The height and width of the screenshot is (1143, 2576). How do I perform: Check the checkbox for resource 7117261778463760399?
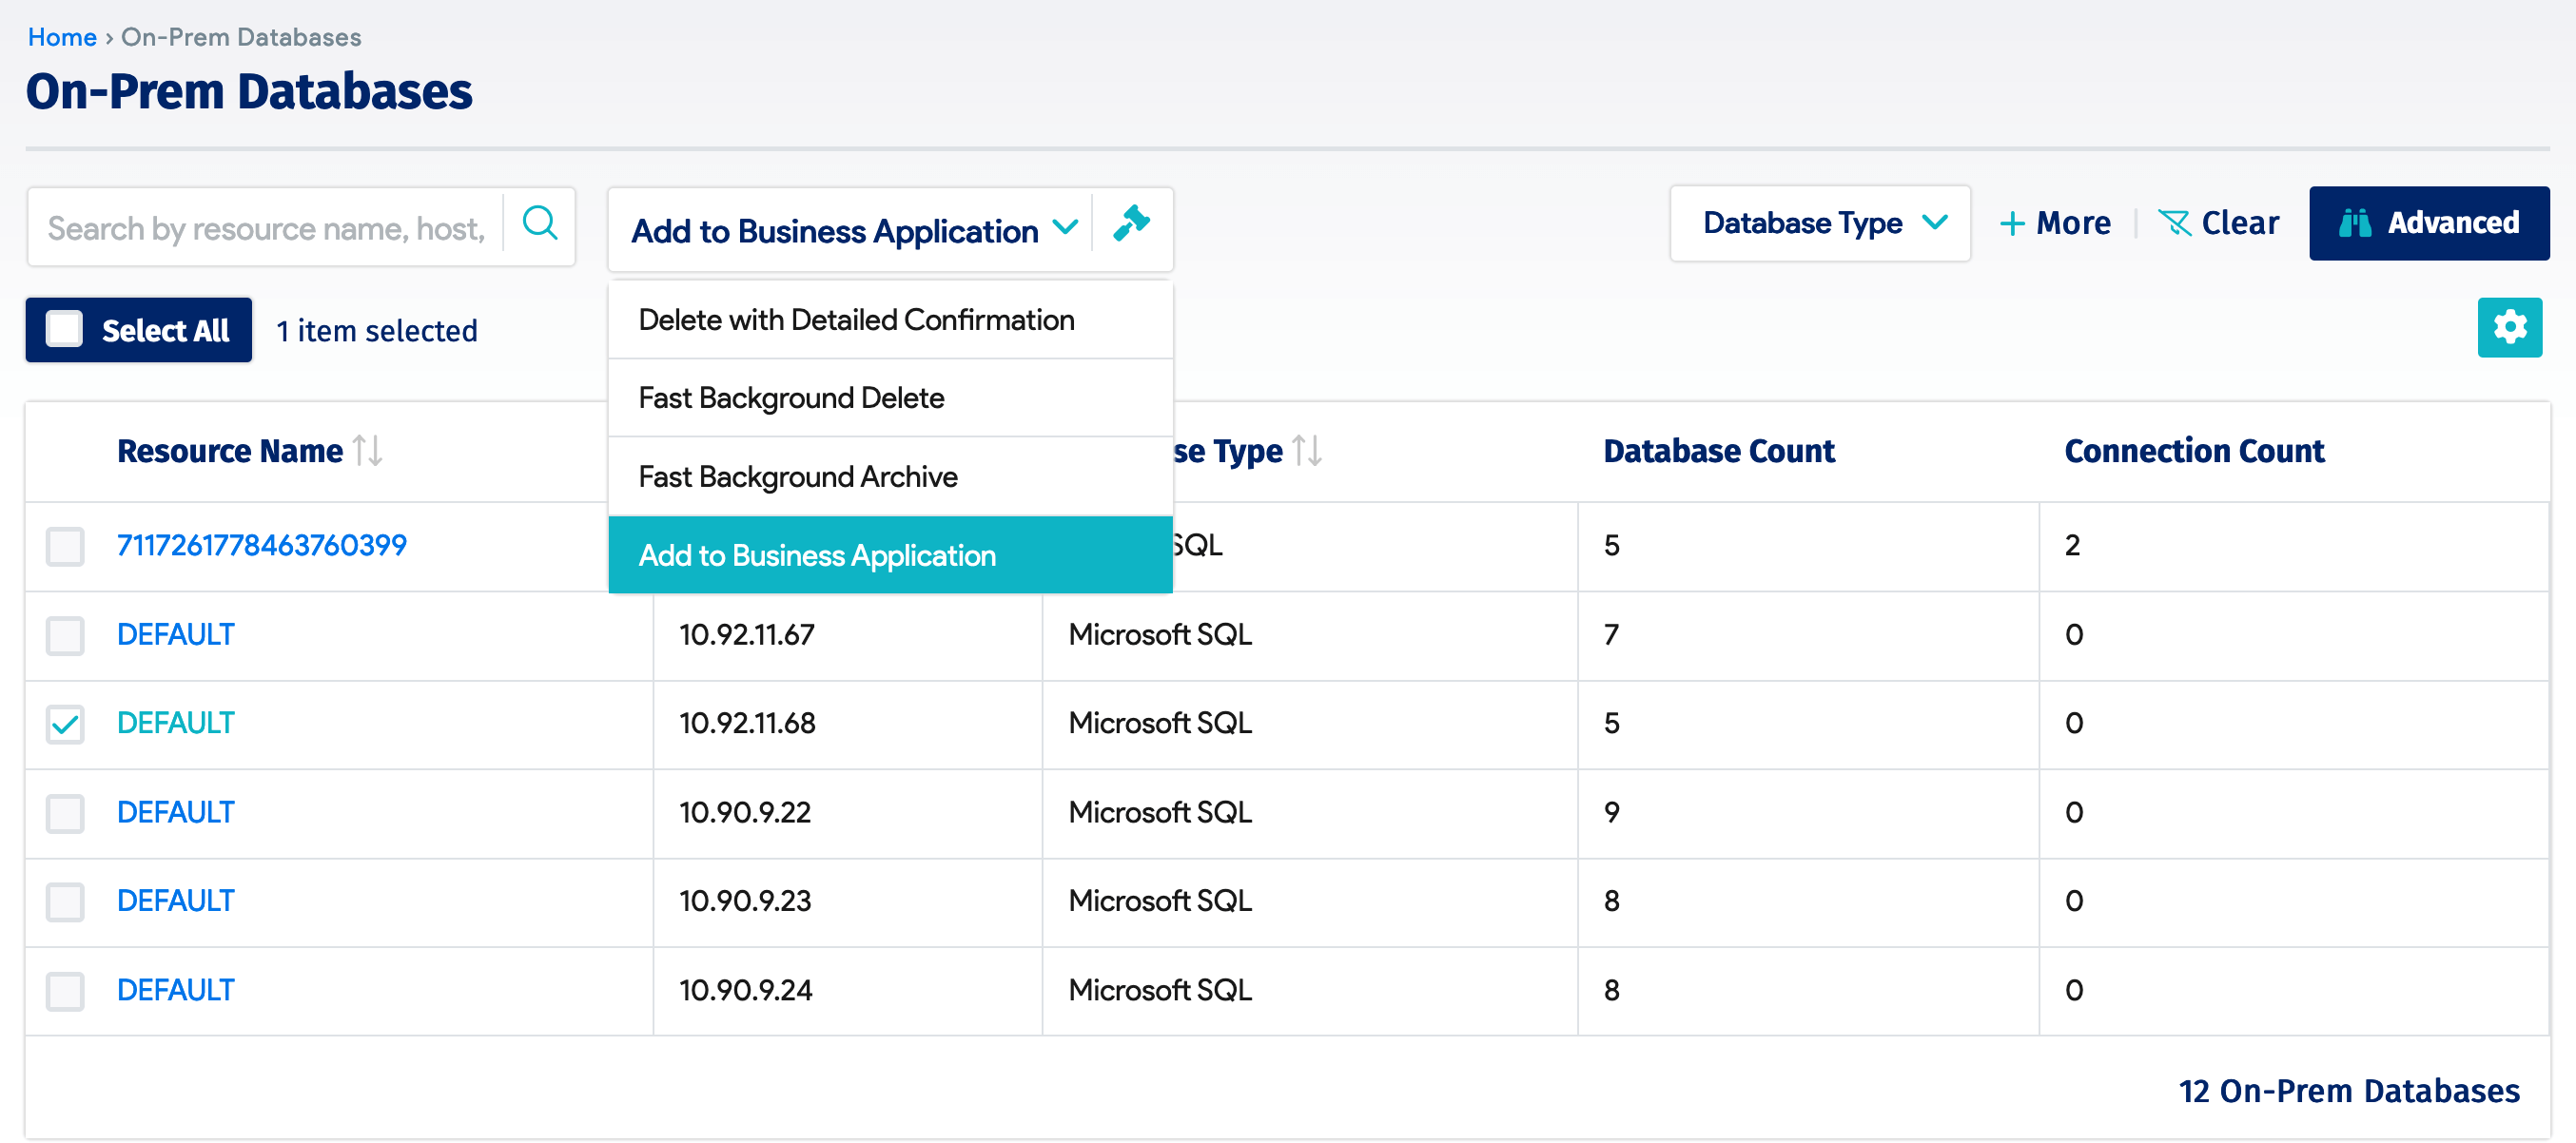(64, 546)
